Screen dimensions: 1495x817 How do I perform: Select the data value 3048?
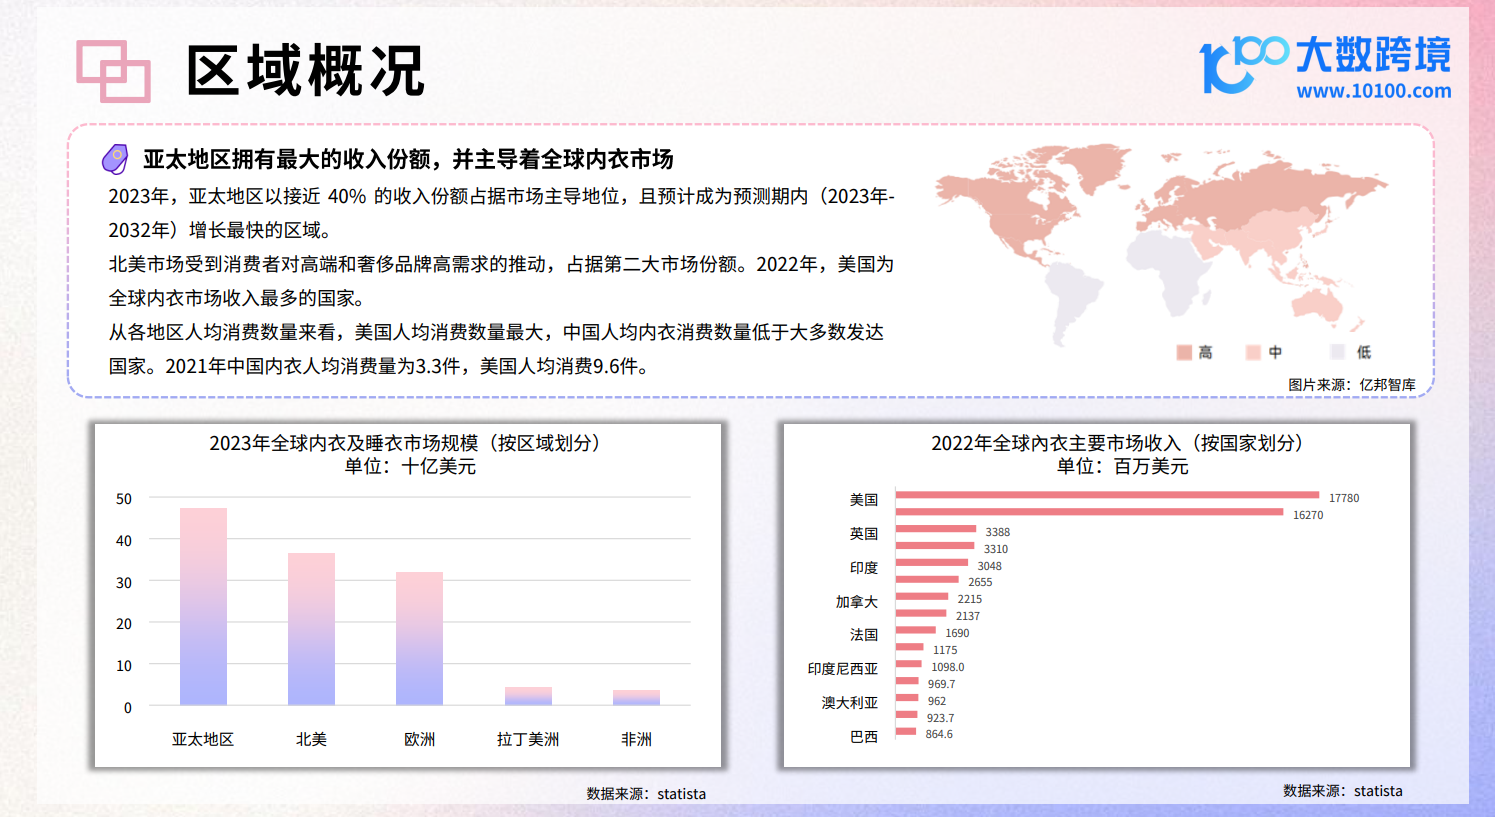[990, 566]
